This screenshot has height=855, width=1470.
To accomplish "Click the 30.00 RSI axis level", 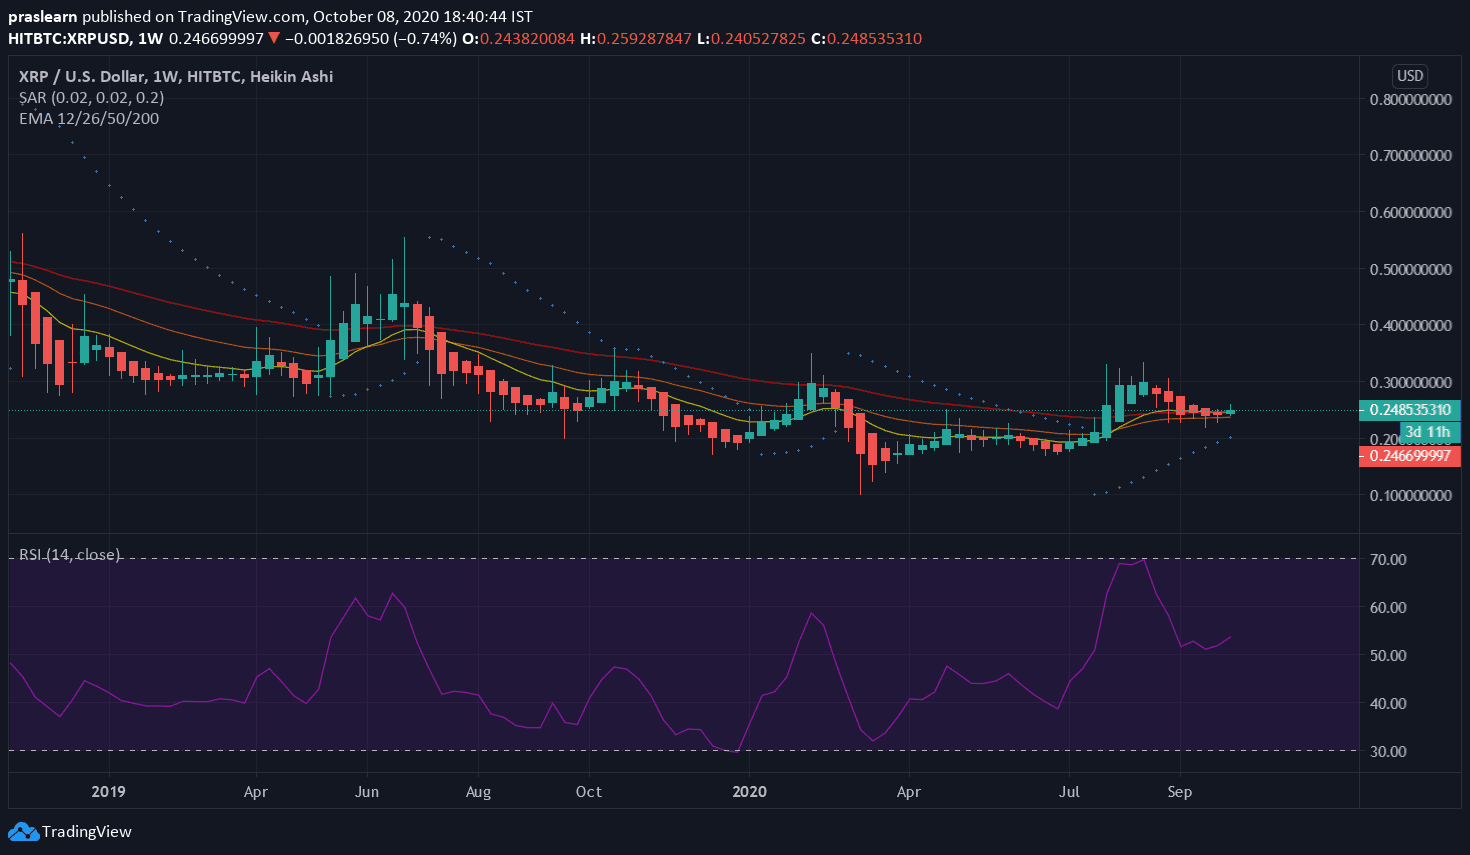I will [x=1388, y=751].
